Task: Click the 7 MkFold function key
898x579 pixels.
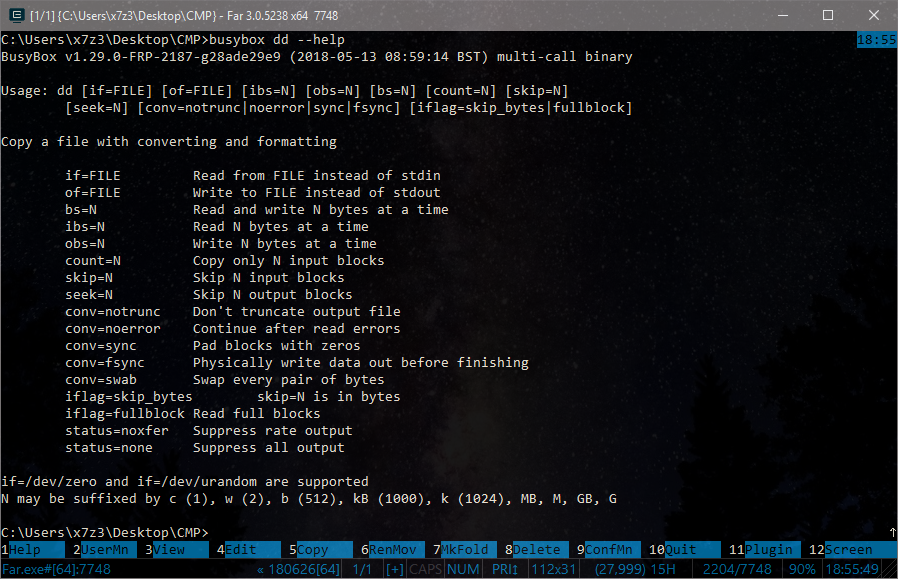Action: (x=464, y=550)
